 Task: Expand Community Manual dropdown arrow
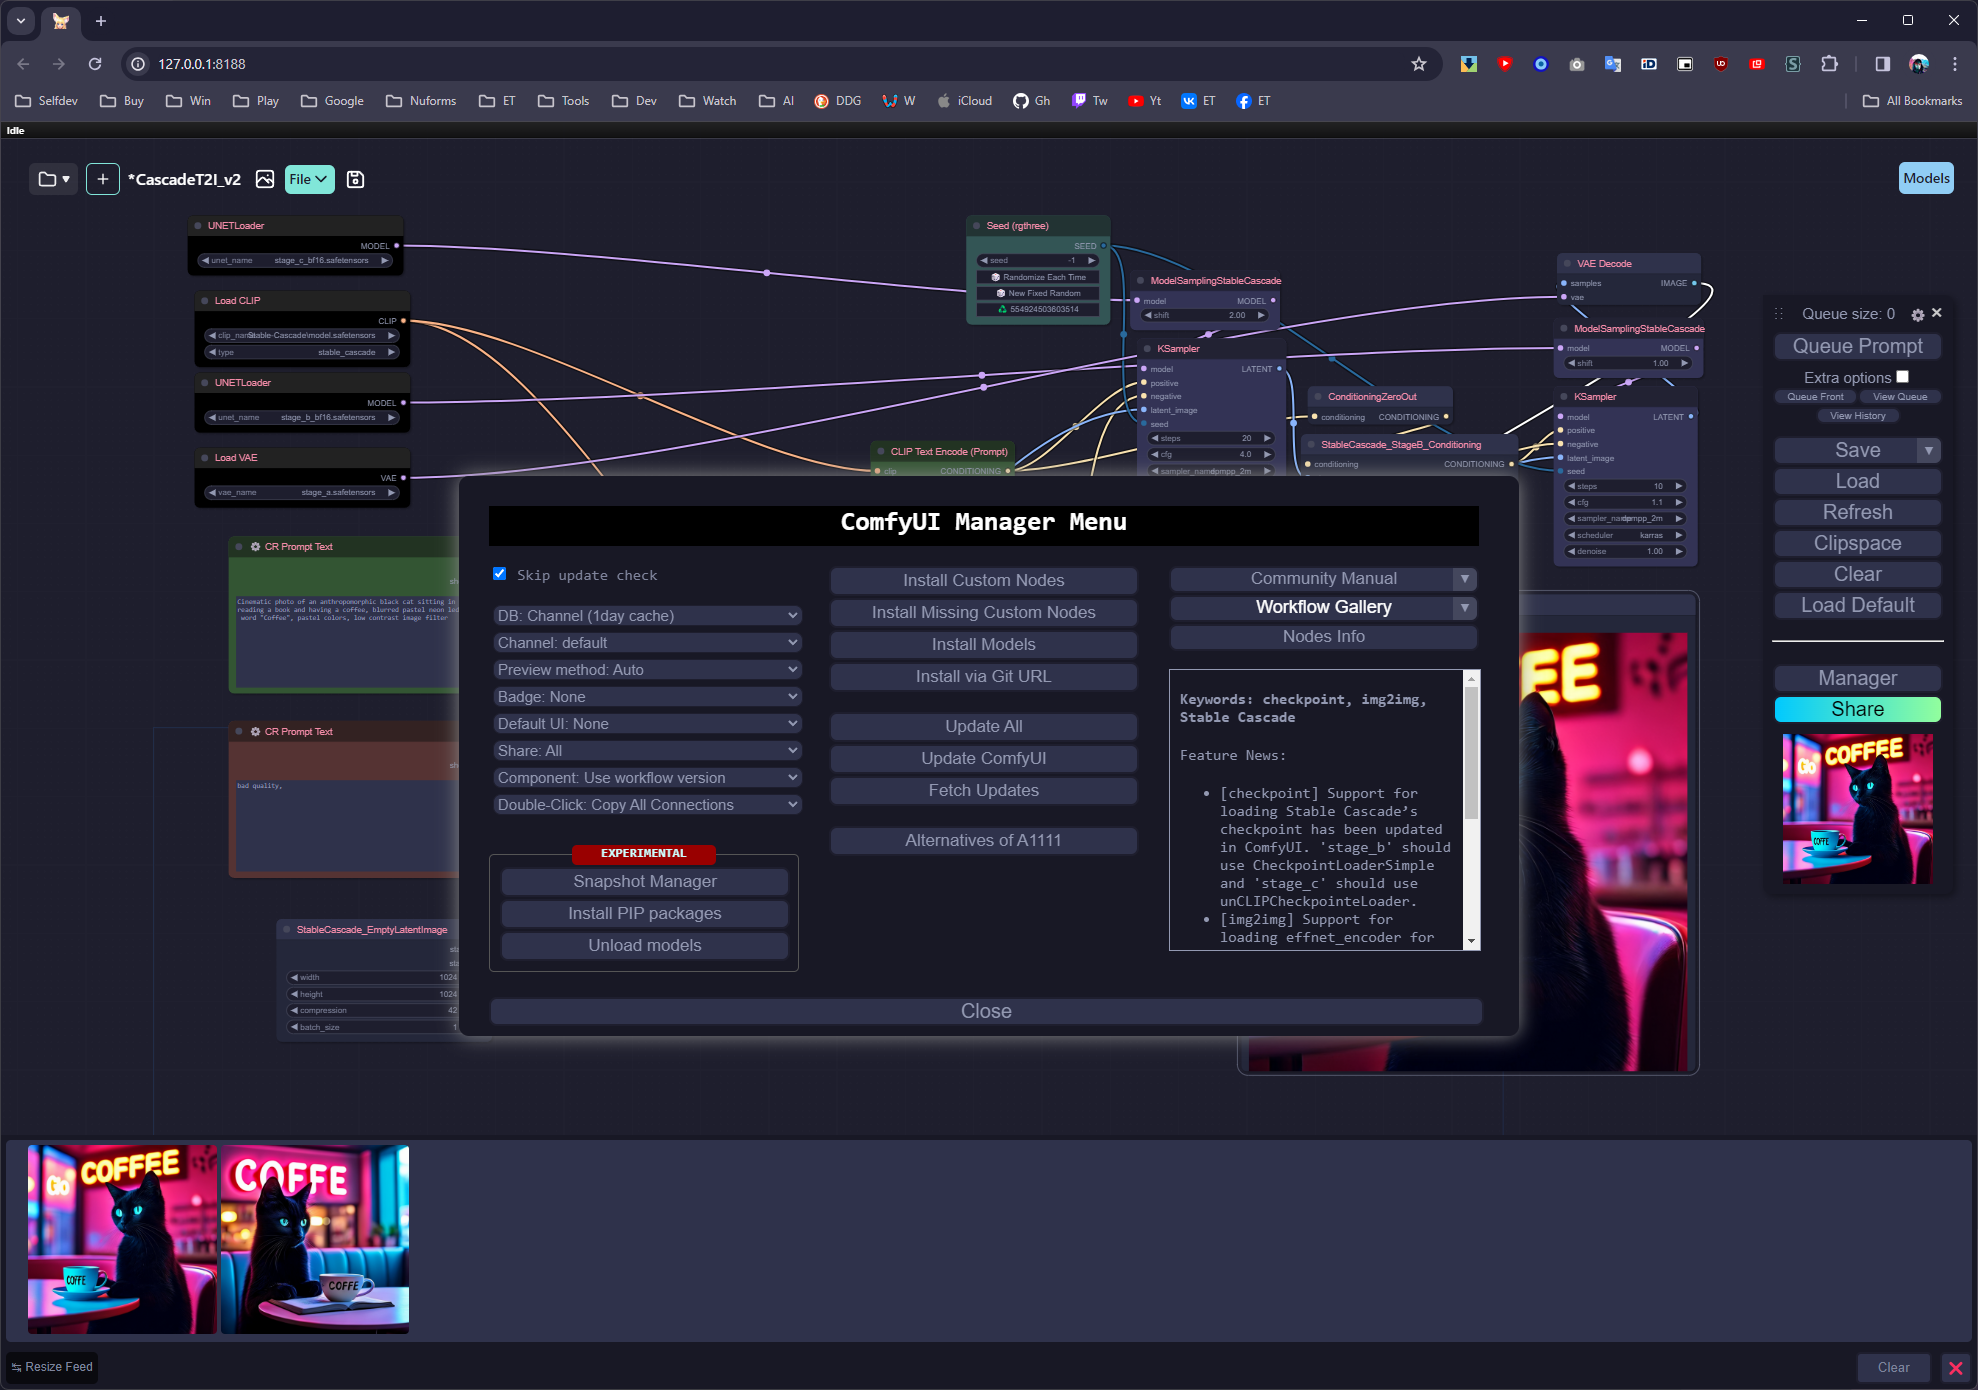(1465, 578)
